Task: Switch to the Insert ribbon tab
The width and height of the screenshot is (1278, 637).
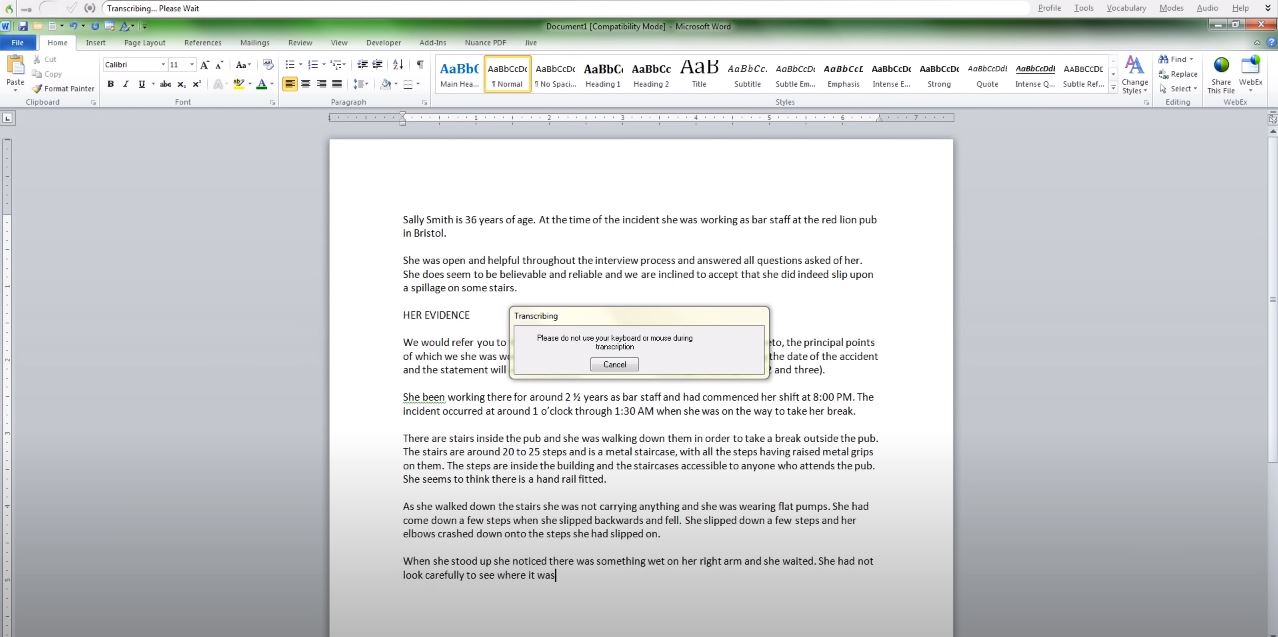Action: coord(95,43)
